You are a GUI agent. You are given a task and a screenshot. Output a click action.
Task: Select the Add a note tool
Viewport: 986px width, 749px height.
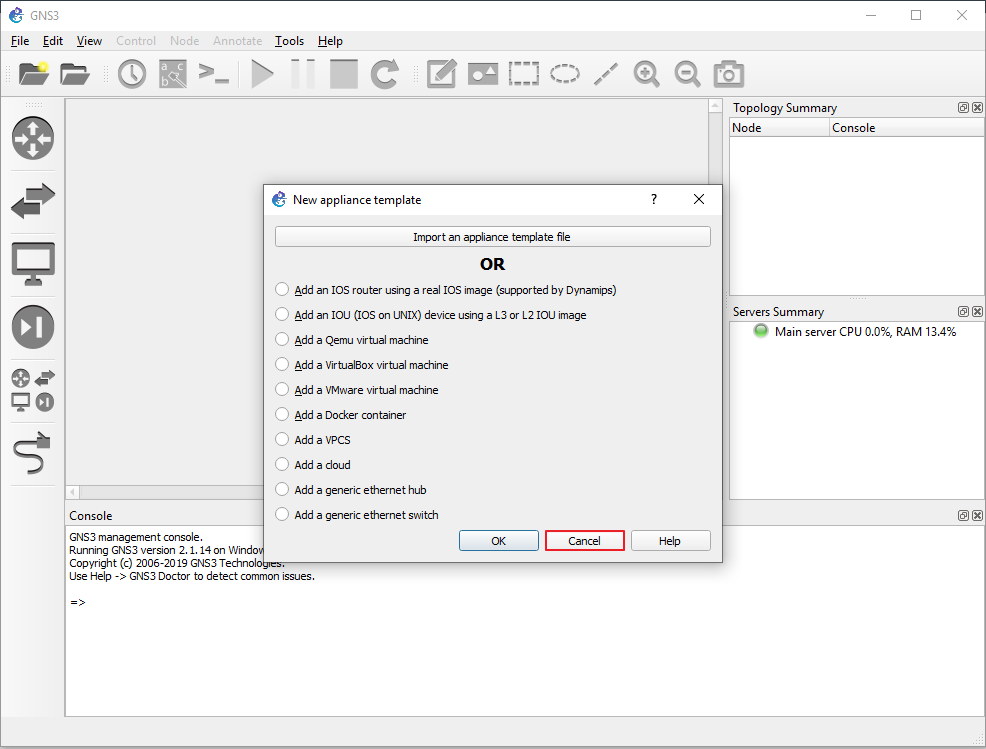(x=441, y=74)
